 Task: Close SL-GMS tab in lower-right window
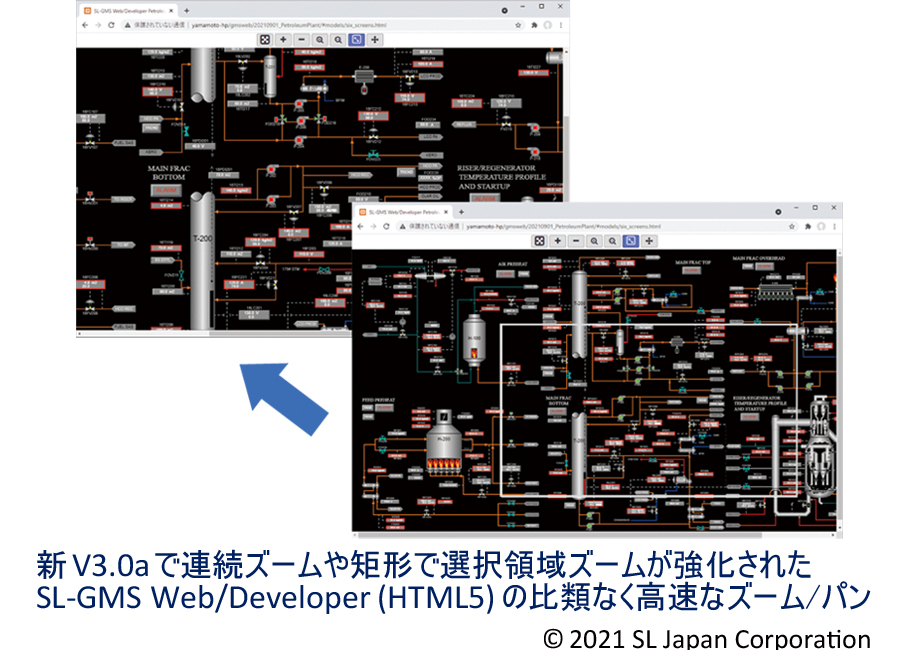point(446,212)
